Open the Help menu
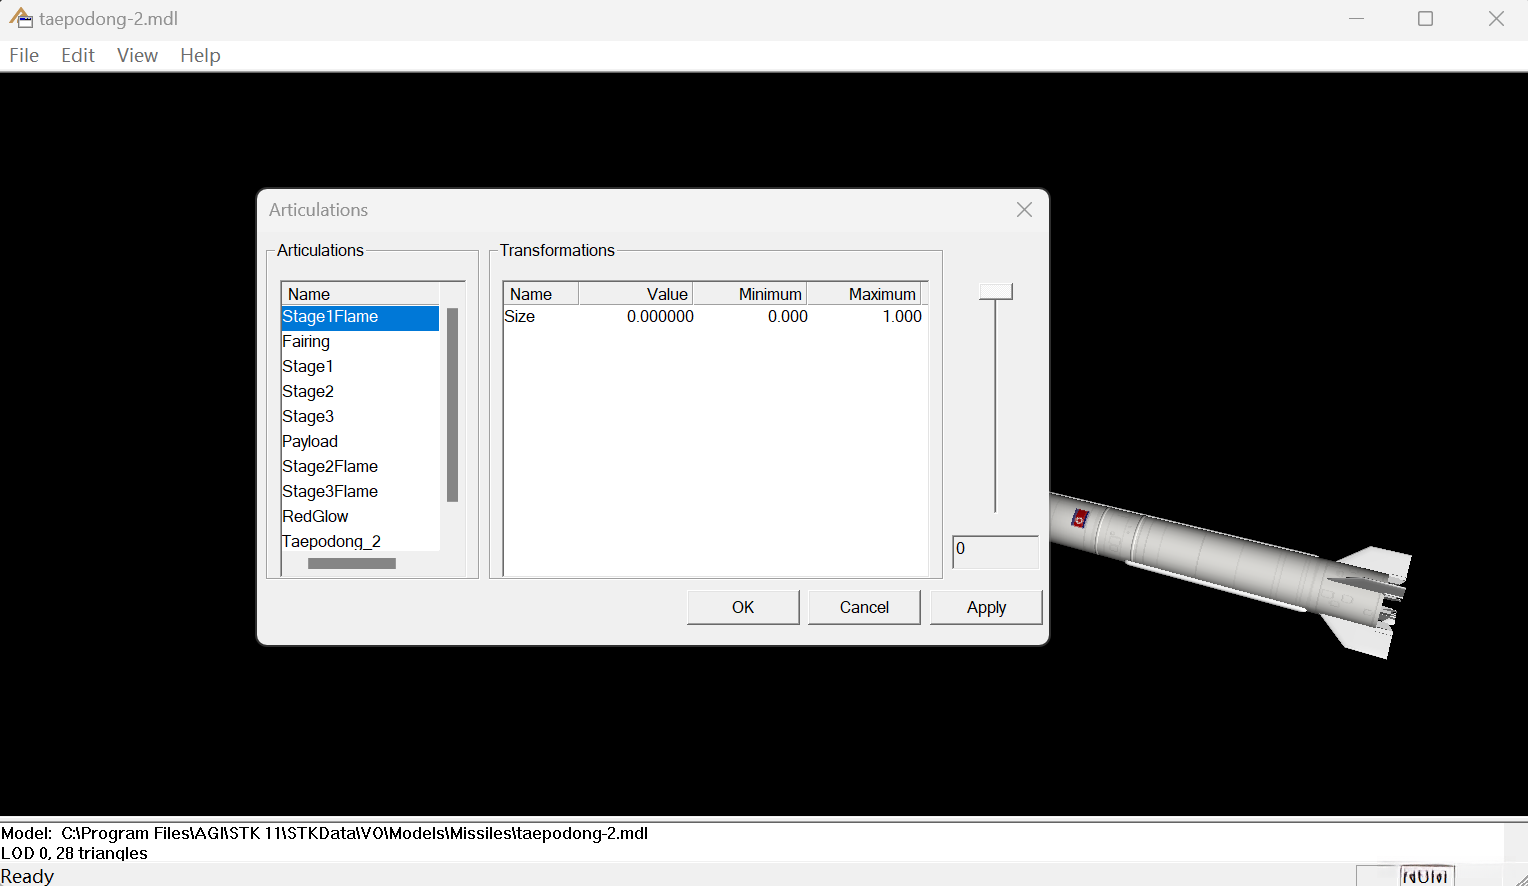This screenshot has height=886, width=1528. point(200,56)
